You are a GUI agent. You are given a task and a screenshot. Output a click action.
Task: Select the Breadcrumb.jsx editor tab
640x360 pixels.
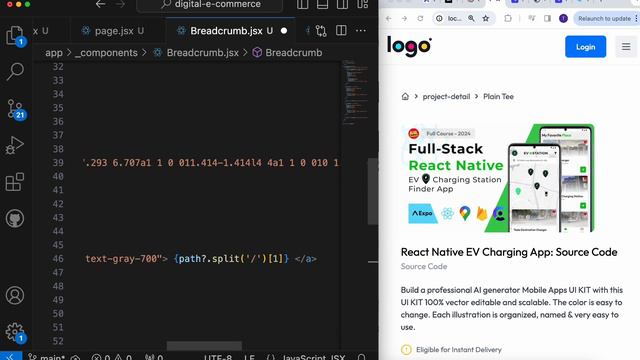[231, 31]
